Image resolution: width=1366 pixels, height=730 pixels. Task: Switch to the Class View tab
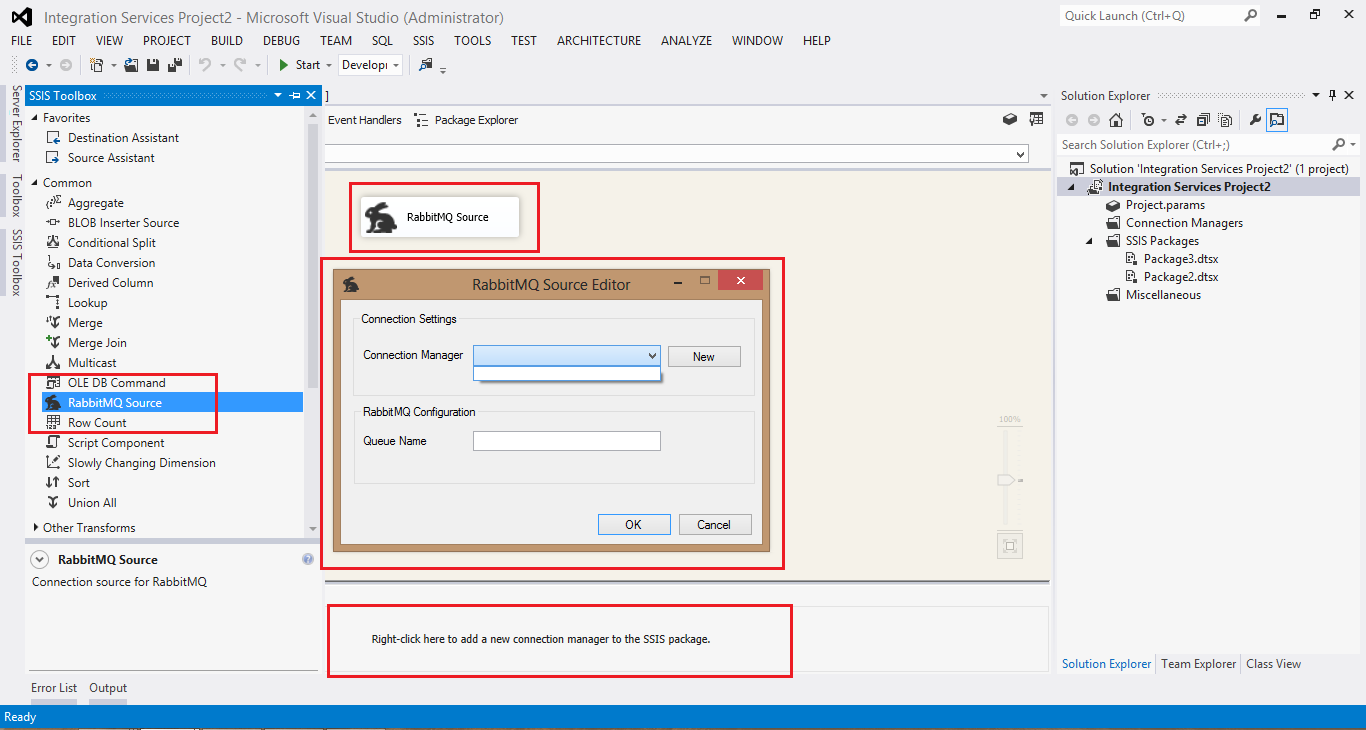coord(1273,664)
